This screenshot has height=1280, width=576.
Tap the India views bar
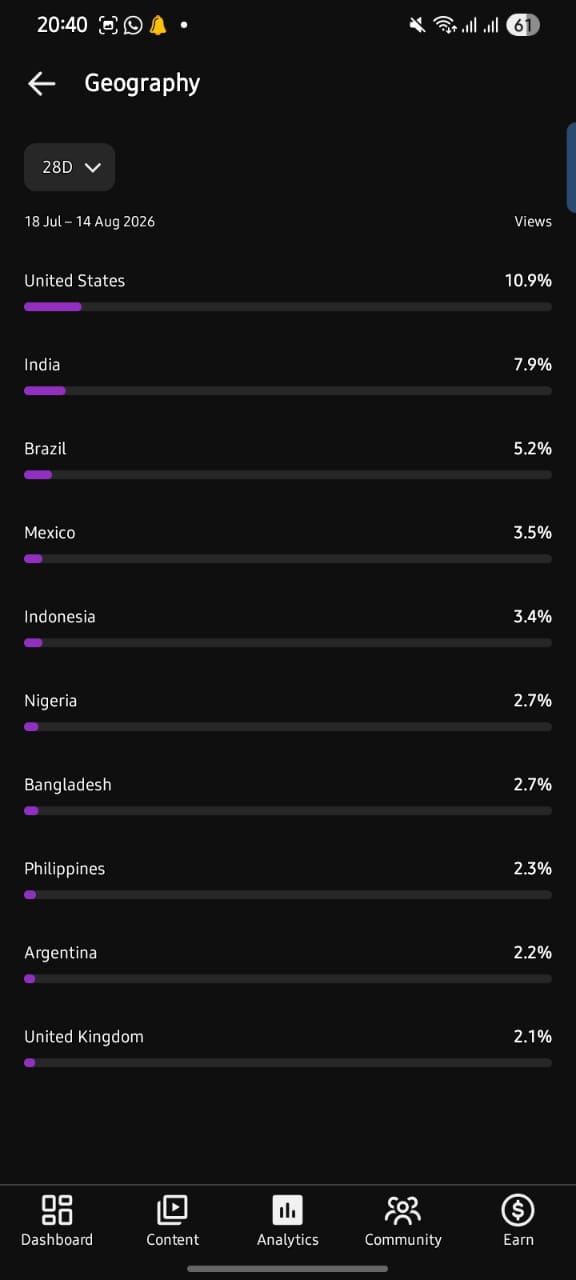288,391
